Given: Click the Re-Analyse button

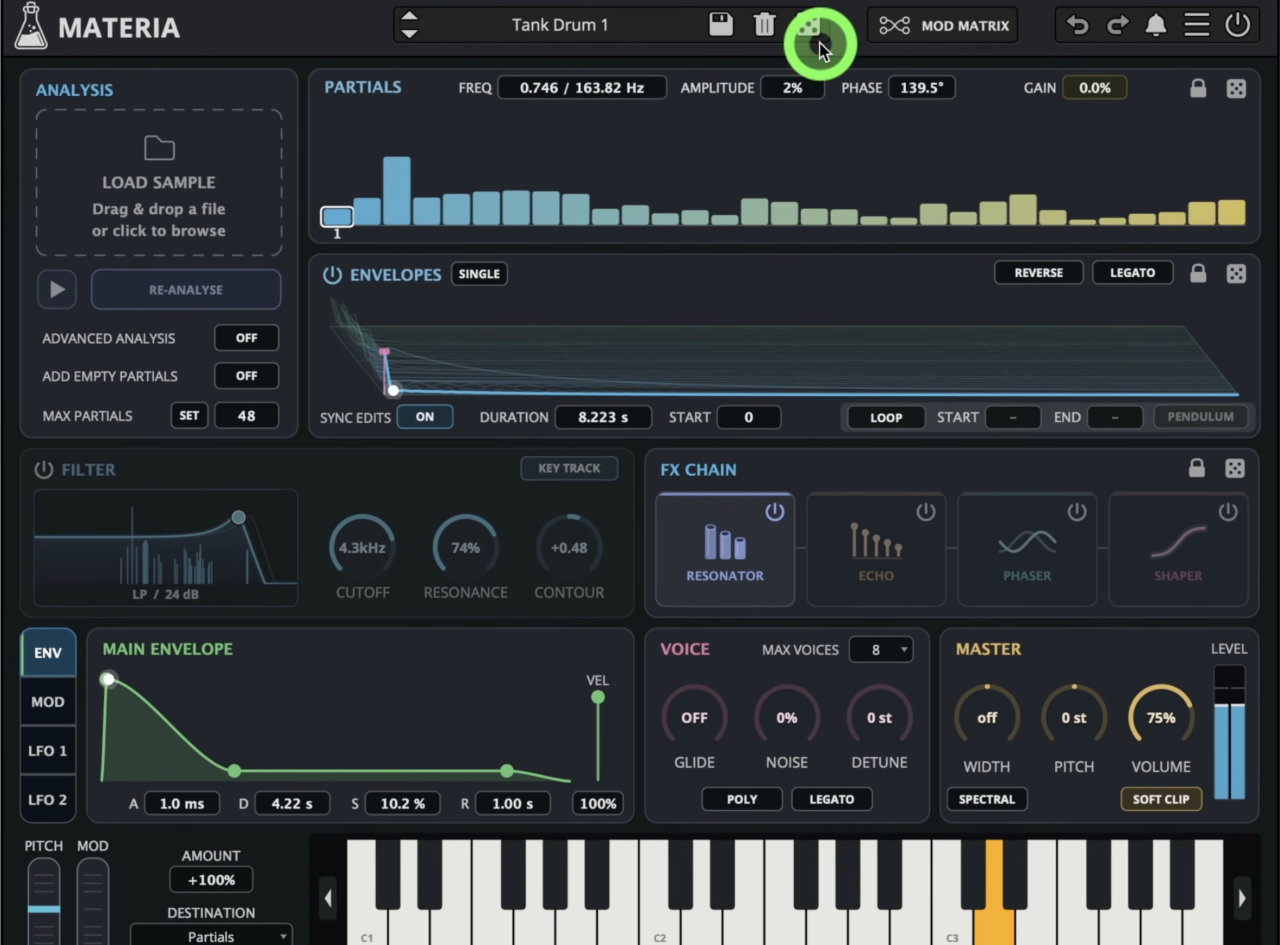Looking at the screenshot, I should 186,290.
